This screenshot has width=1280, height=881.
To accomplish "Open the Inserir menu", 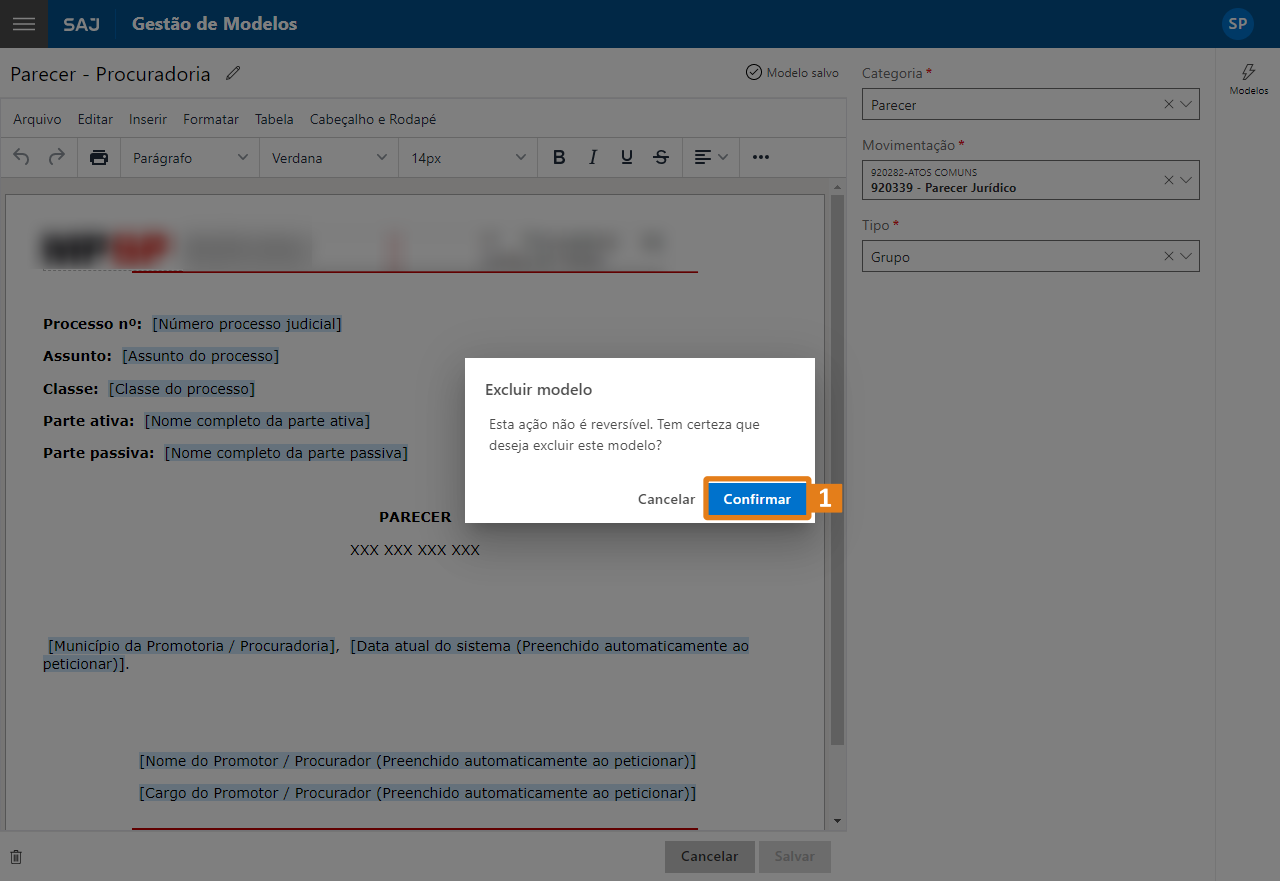I will tap(148, 119).
